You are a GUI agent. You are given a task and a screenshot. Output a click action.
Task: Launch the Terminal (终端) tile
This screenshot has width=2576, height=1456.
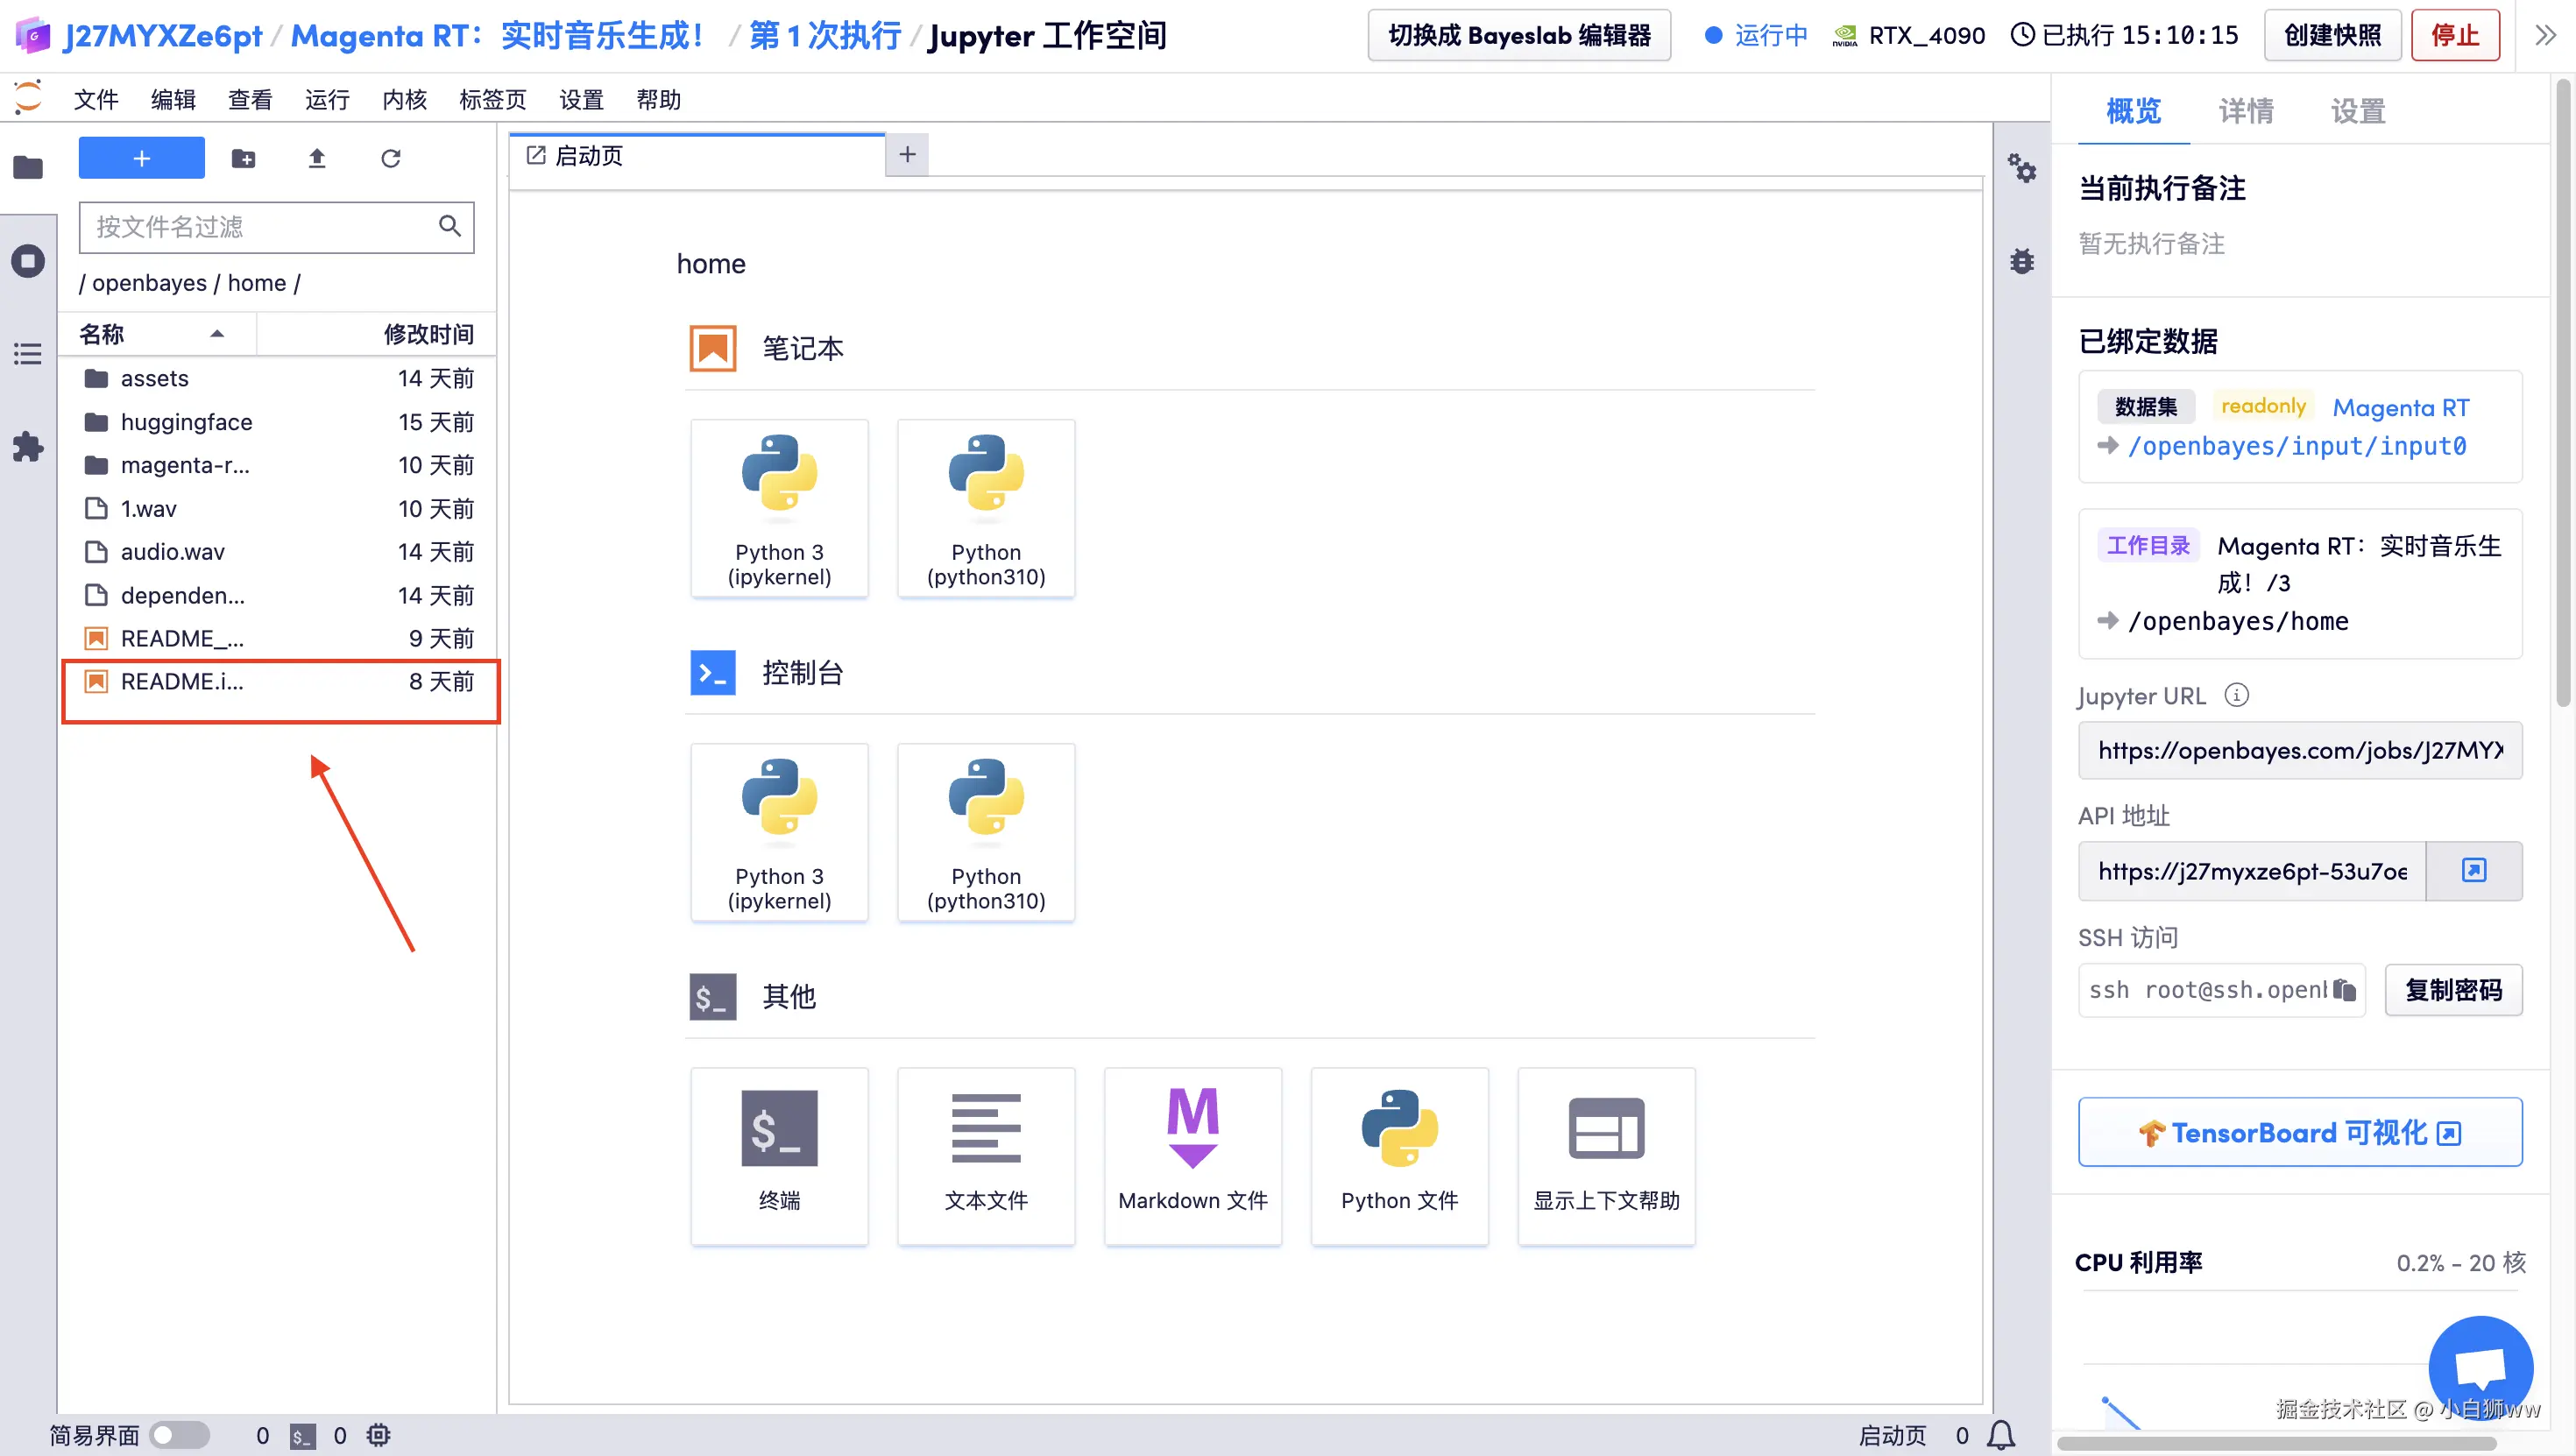click(779, 1155)
